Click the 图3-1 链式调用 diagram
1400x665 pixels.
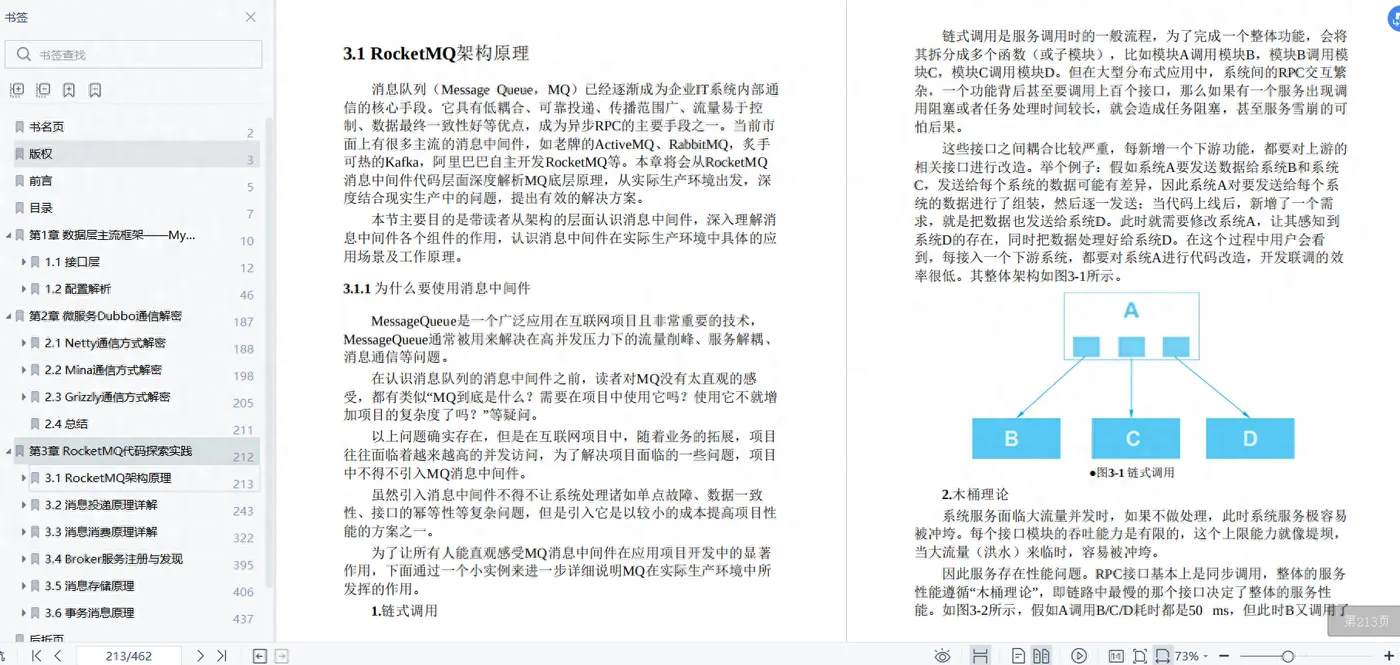(1131, 376)
